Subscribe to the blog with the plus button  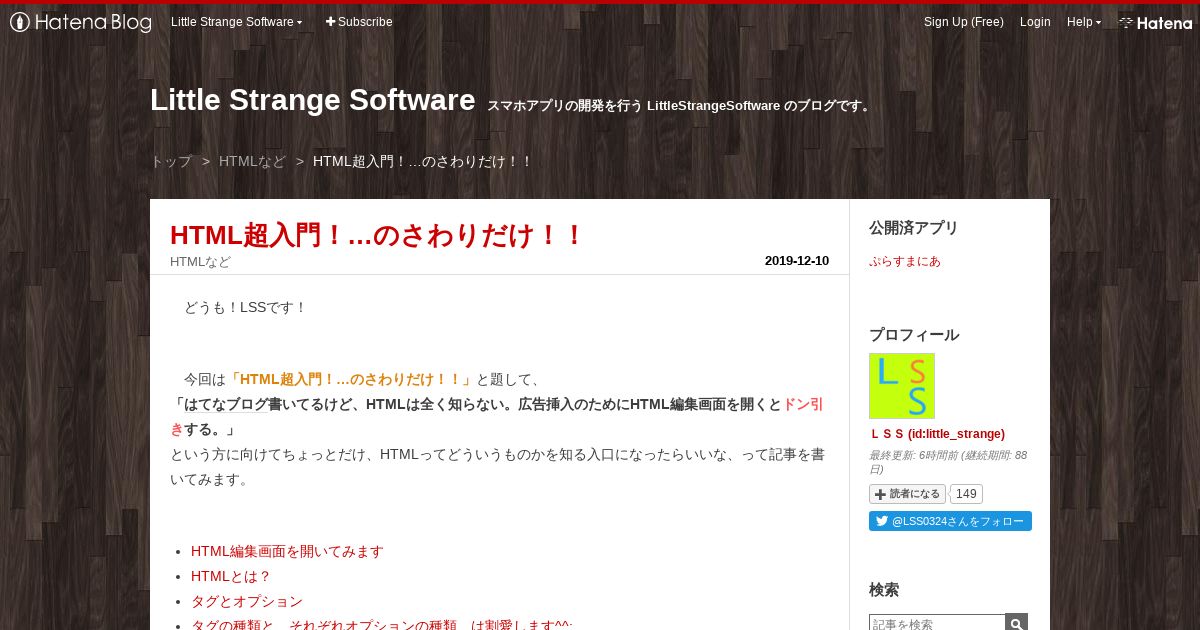coord(359,22)
